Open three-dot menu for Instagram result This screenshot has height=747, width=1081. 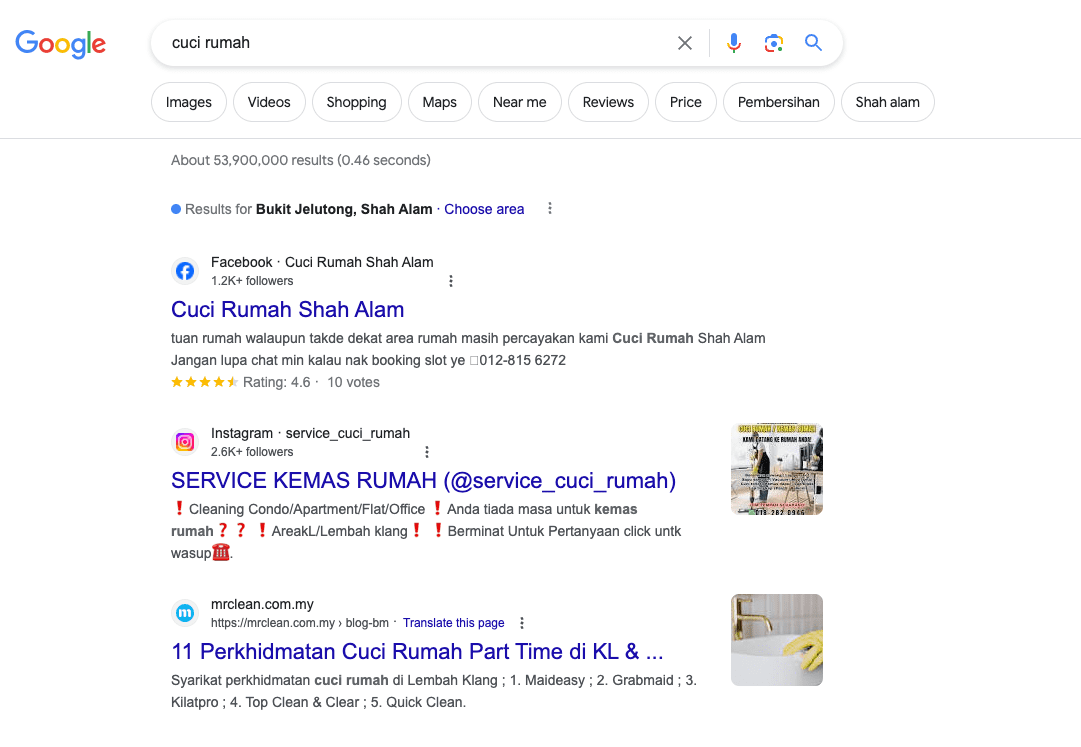[427, 452]
